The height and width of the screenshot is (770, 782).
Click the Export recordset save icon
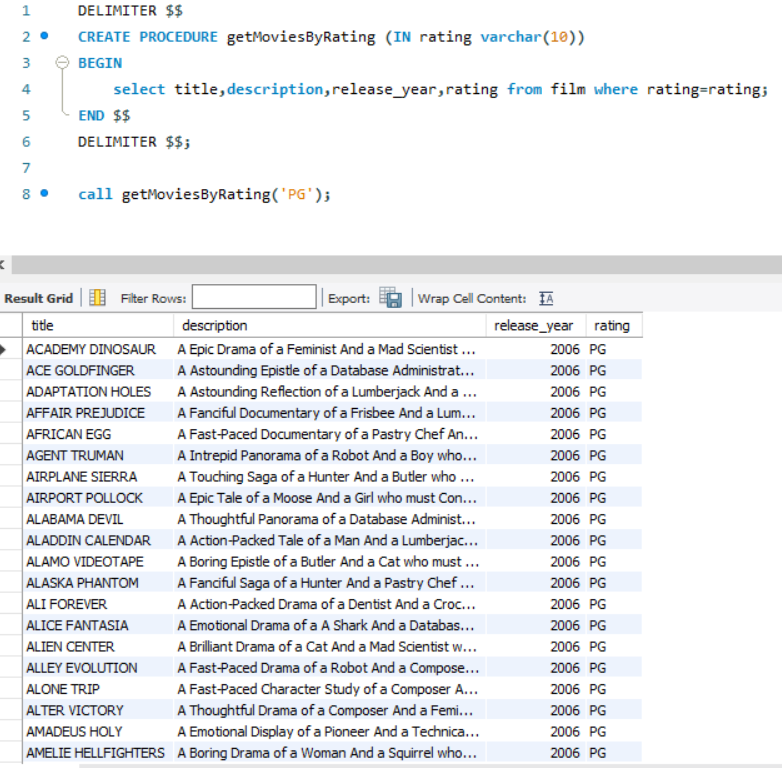(x=391, y=298)
